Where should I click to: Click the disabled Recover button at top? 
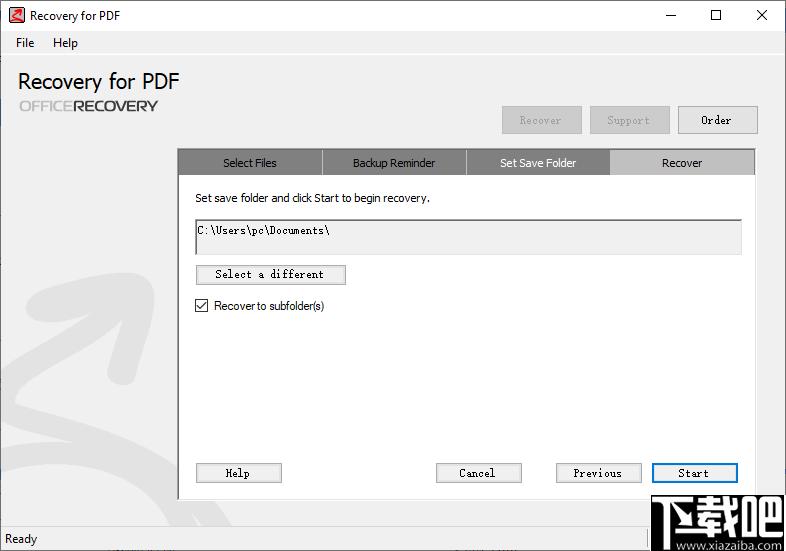tap(542, 120)
